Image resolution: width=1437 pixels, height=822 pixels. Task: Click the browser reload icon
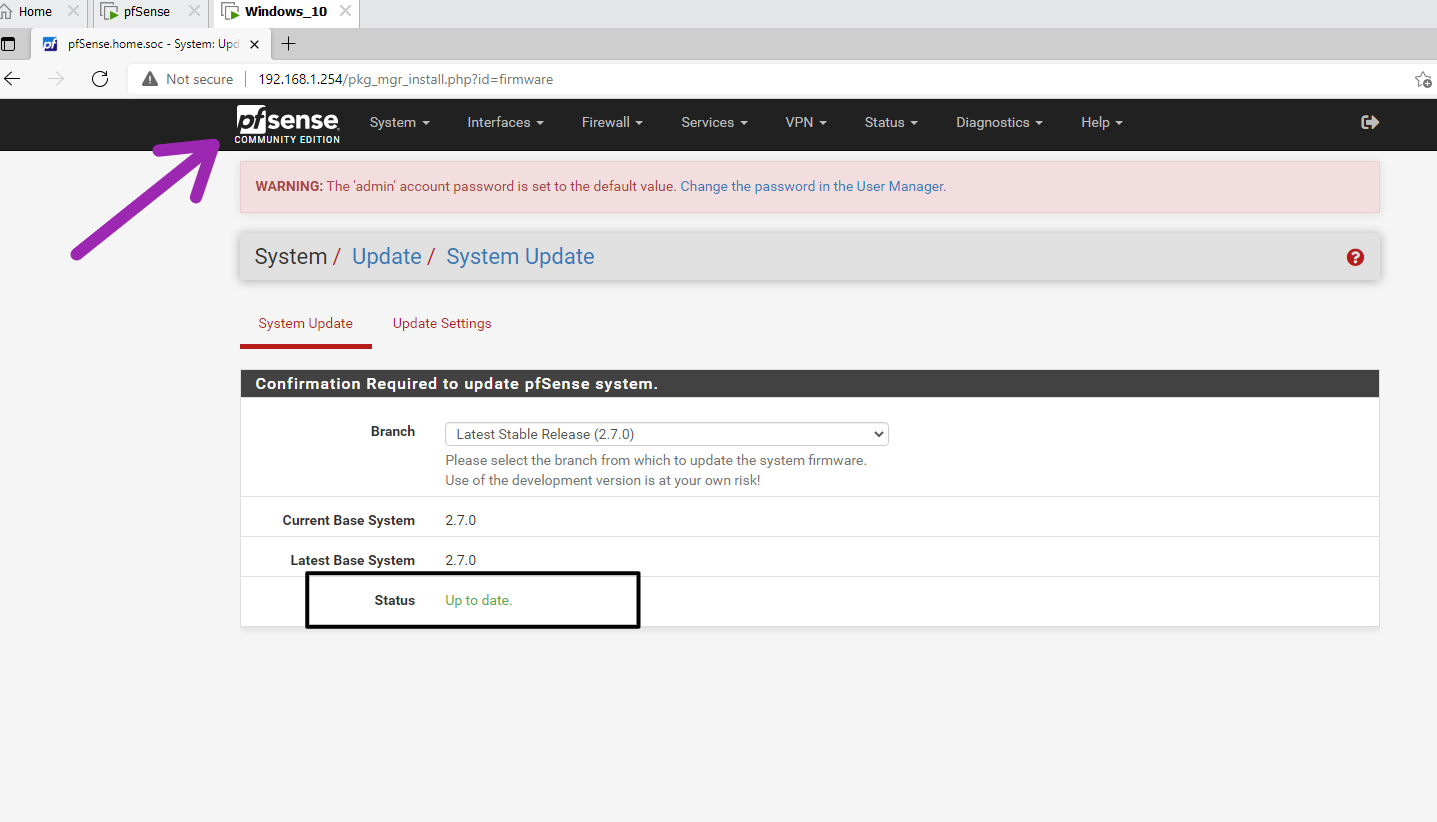coord(100,79)
